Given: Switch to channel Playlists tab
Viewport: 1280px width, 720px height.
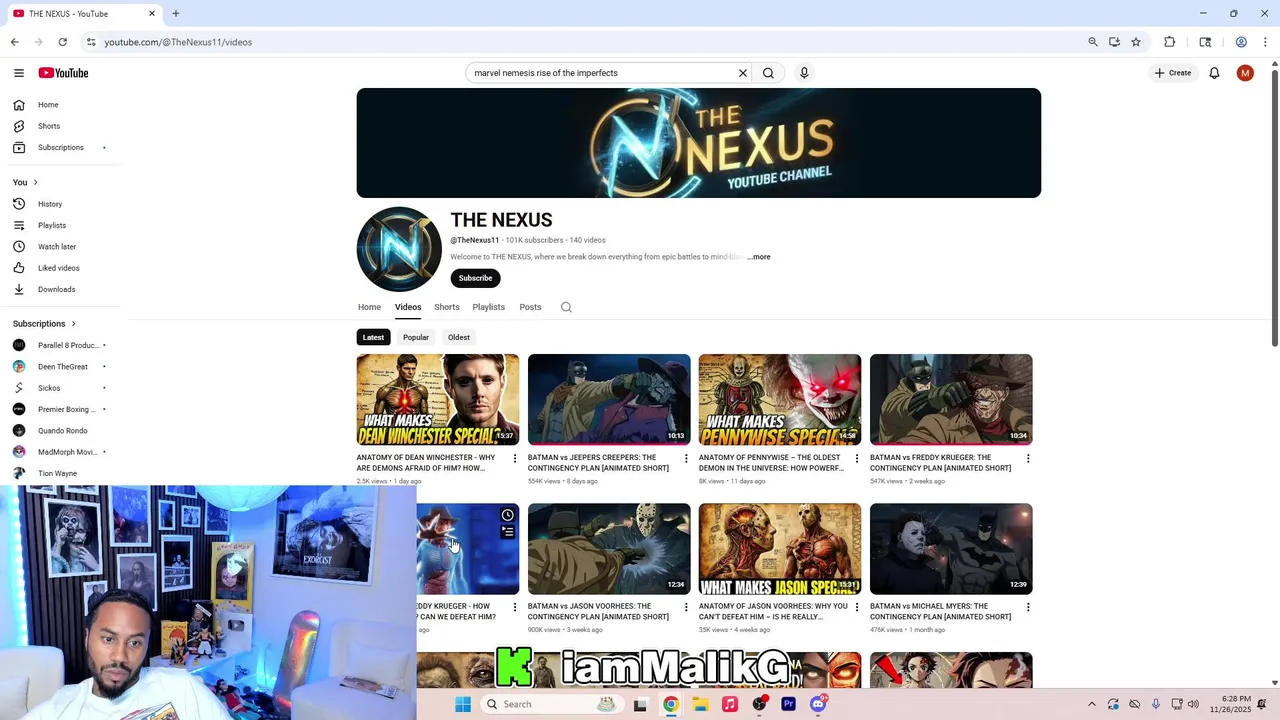Looking at the screenshot, I should click(x=489, y=307).
